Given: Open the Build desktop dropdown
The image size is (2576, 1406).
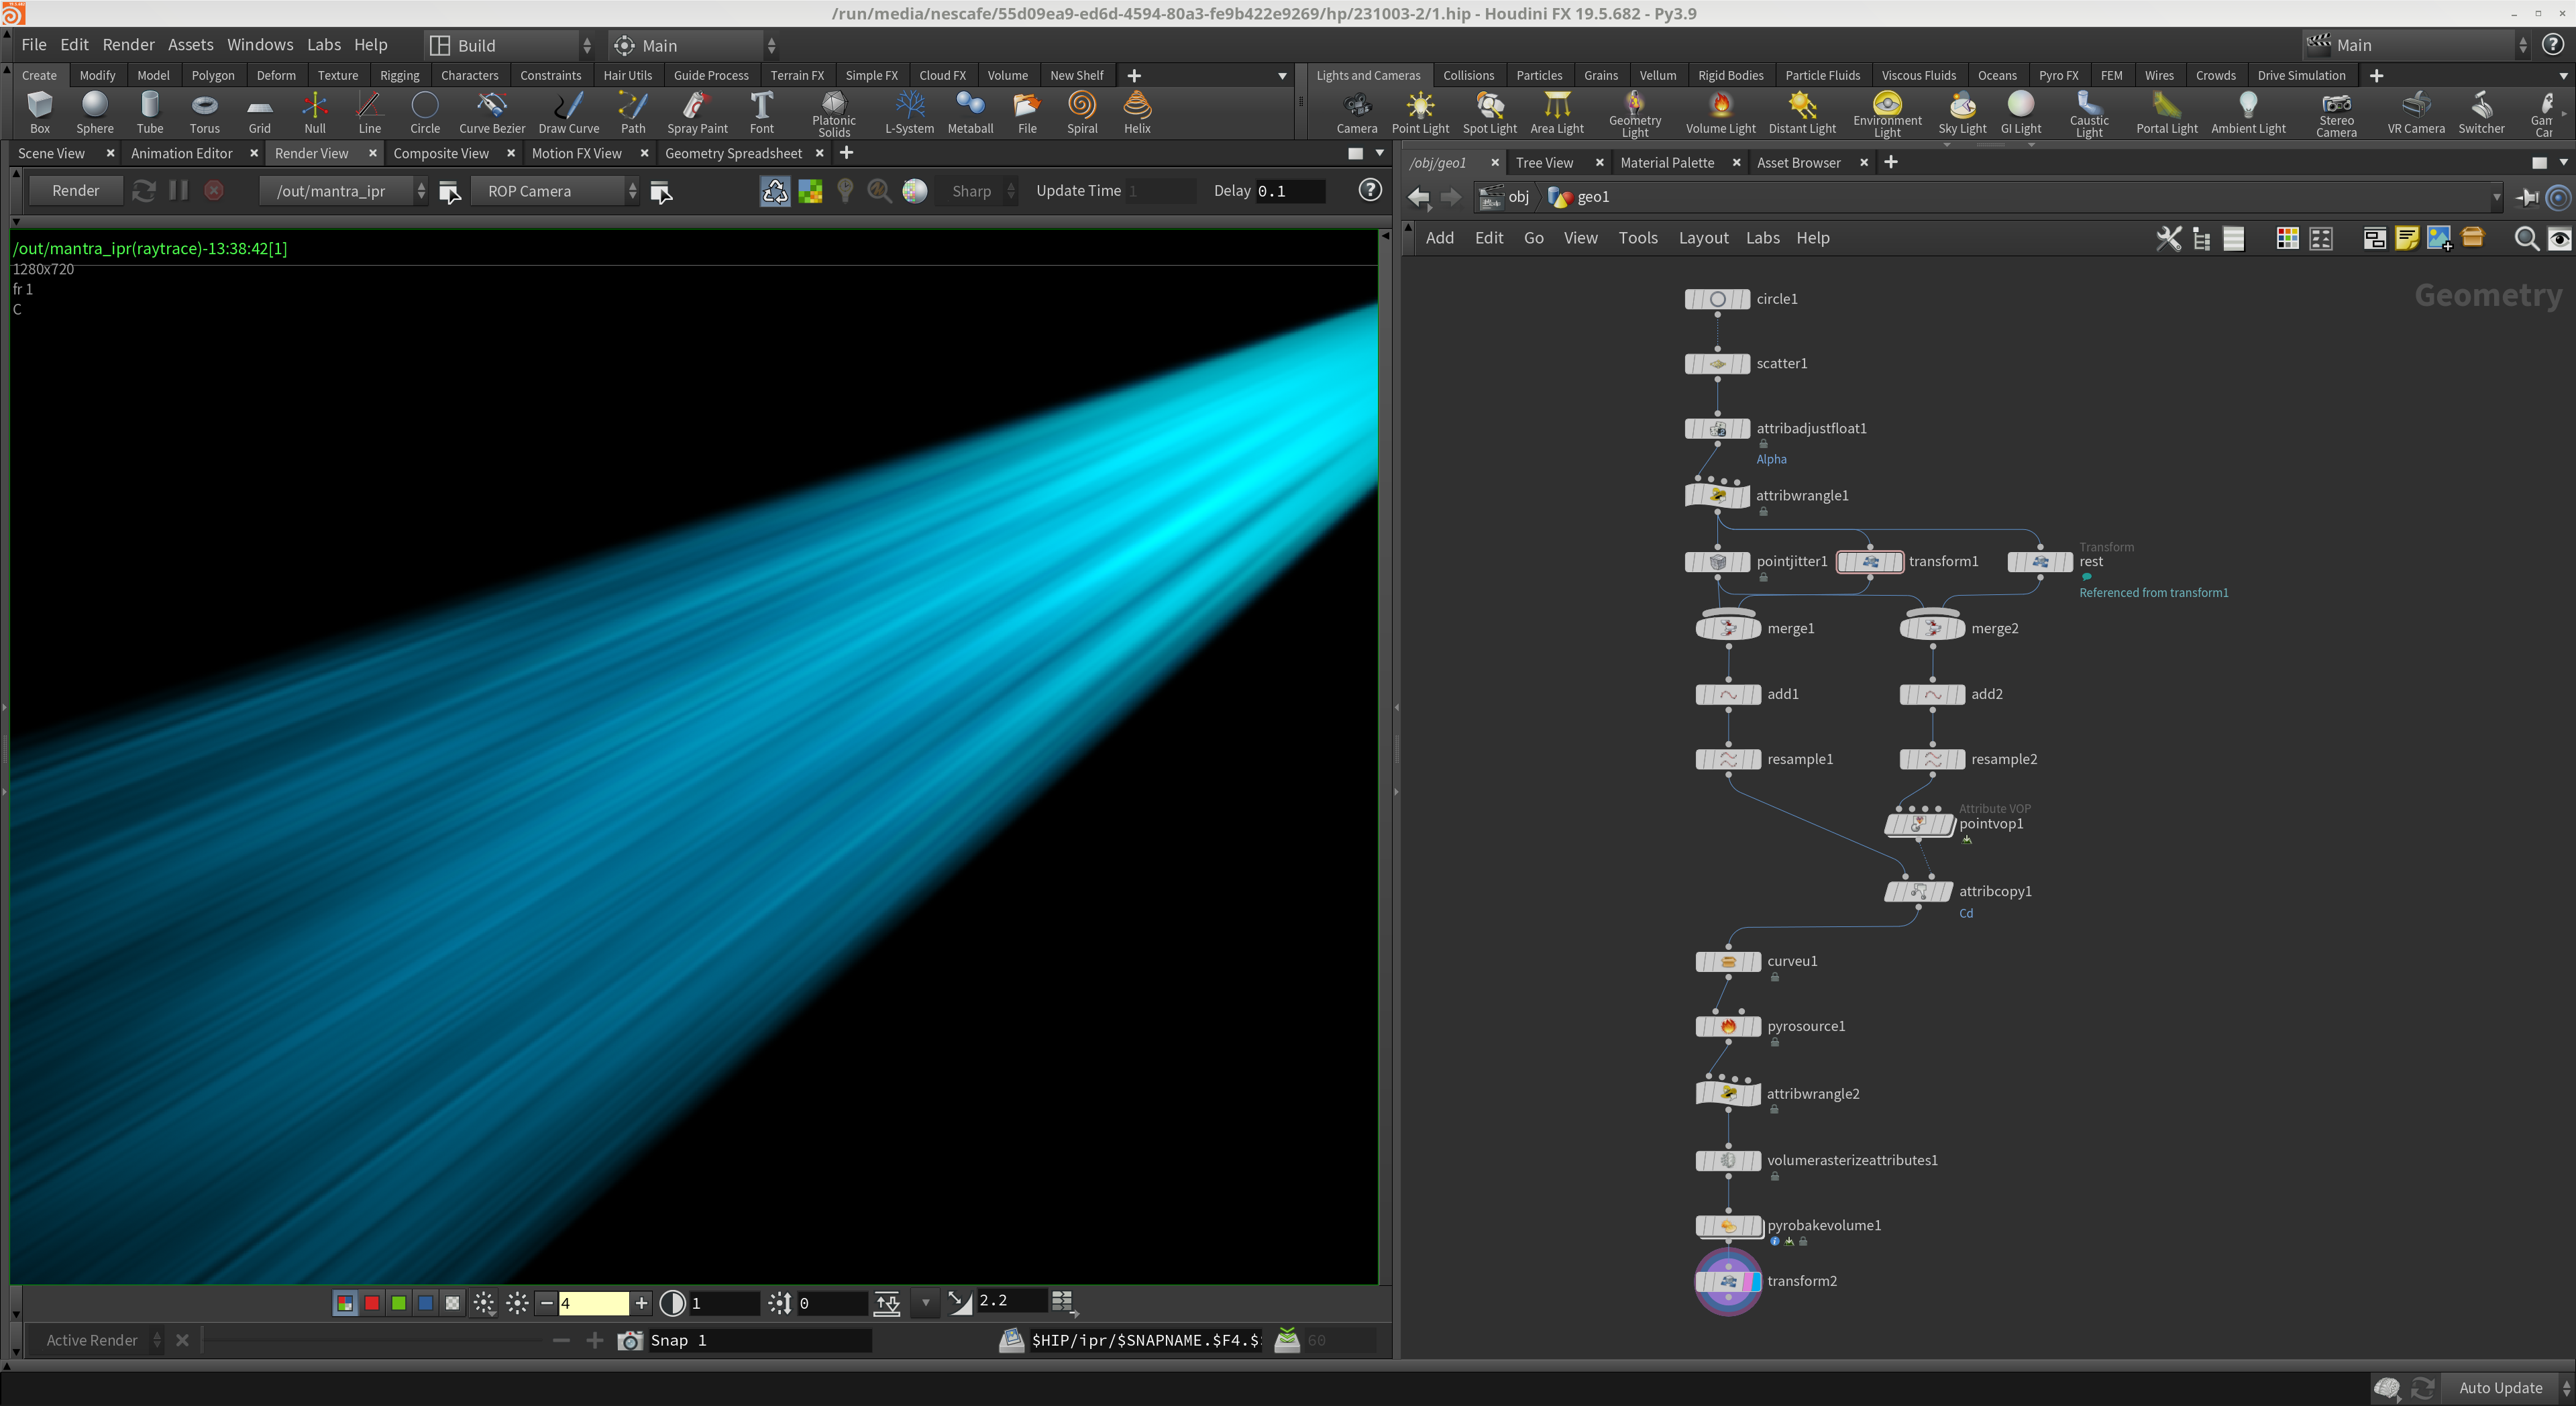Looking at the screenshot, I should tap(510, 45).
